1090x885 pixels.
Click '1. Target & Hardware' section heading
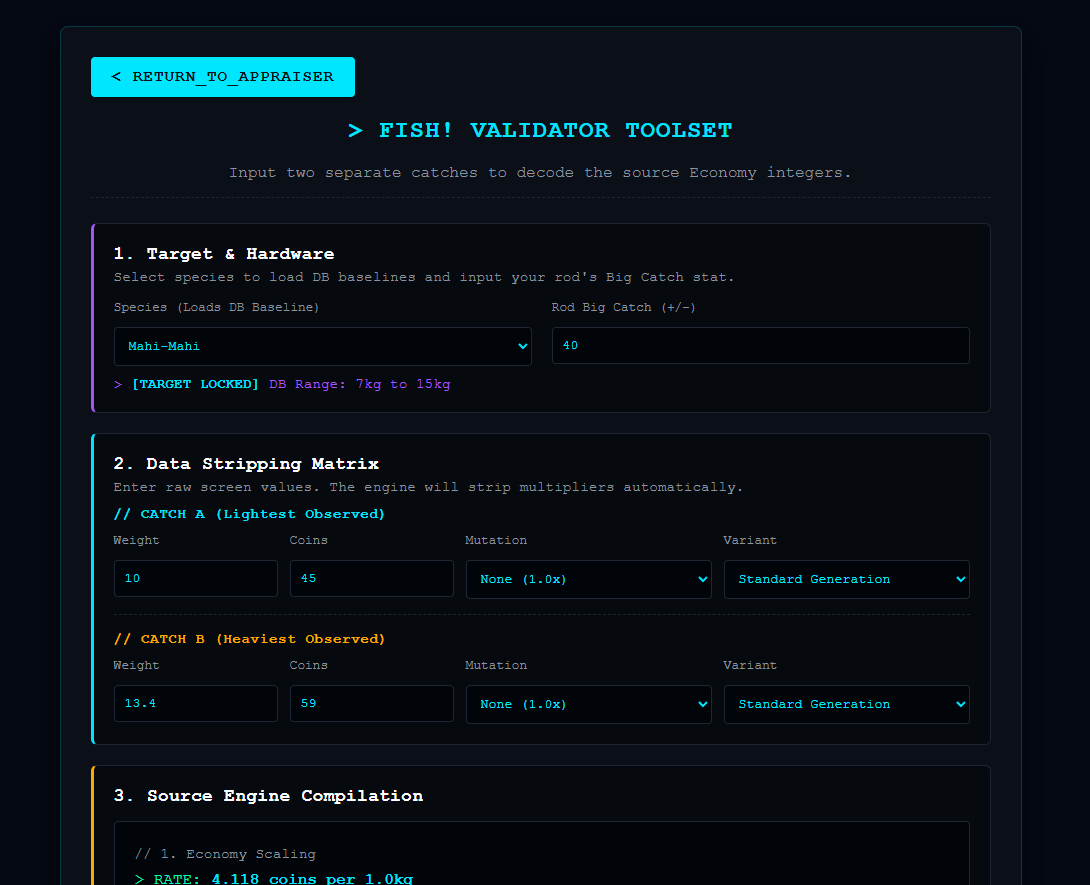(224, 254)
